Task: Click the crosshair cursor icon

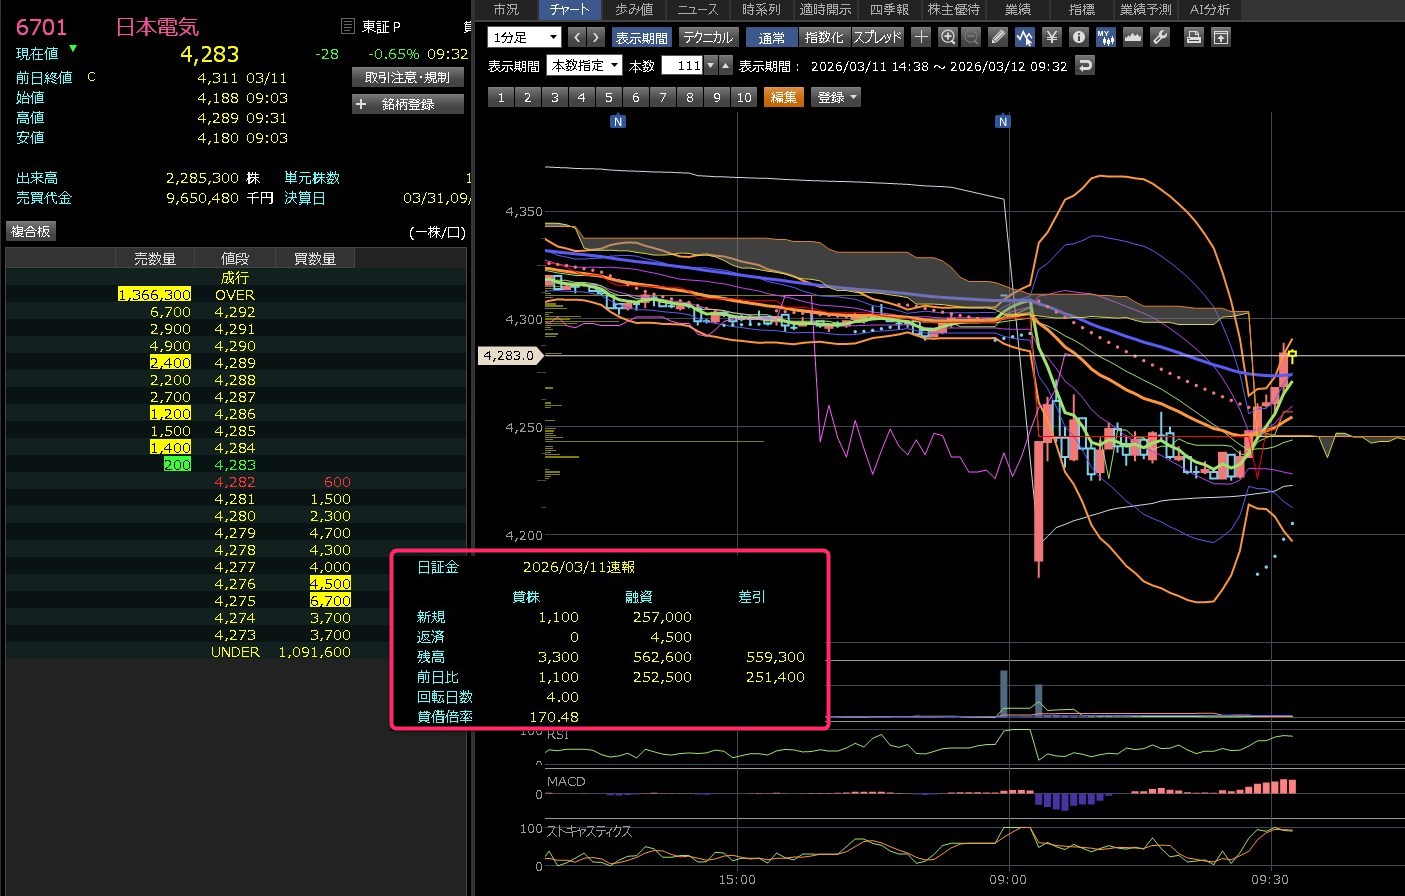Action: point(921,37)
